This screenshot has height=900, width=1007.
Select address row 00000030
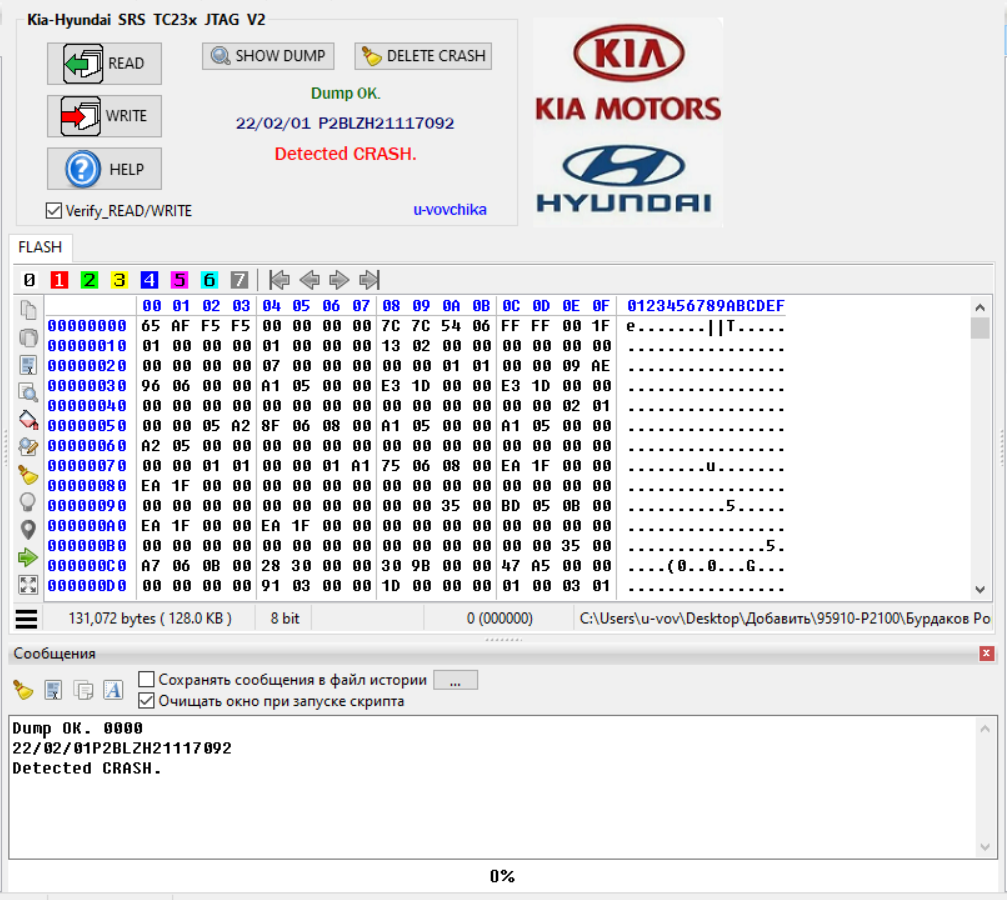pyautogui.click(x=87, y=385)
